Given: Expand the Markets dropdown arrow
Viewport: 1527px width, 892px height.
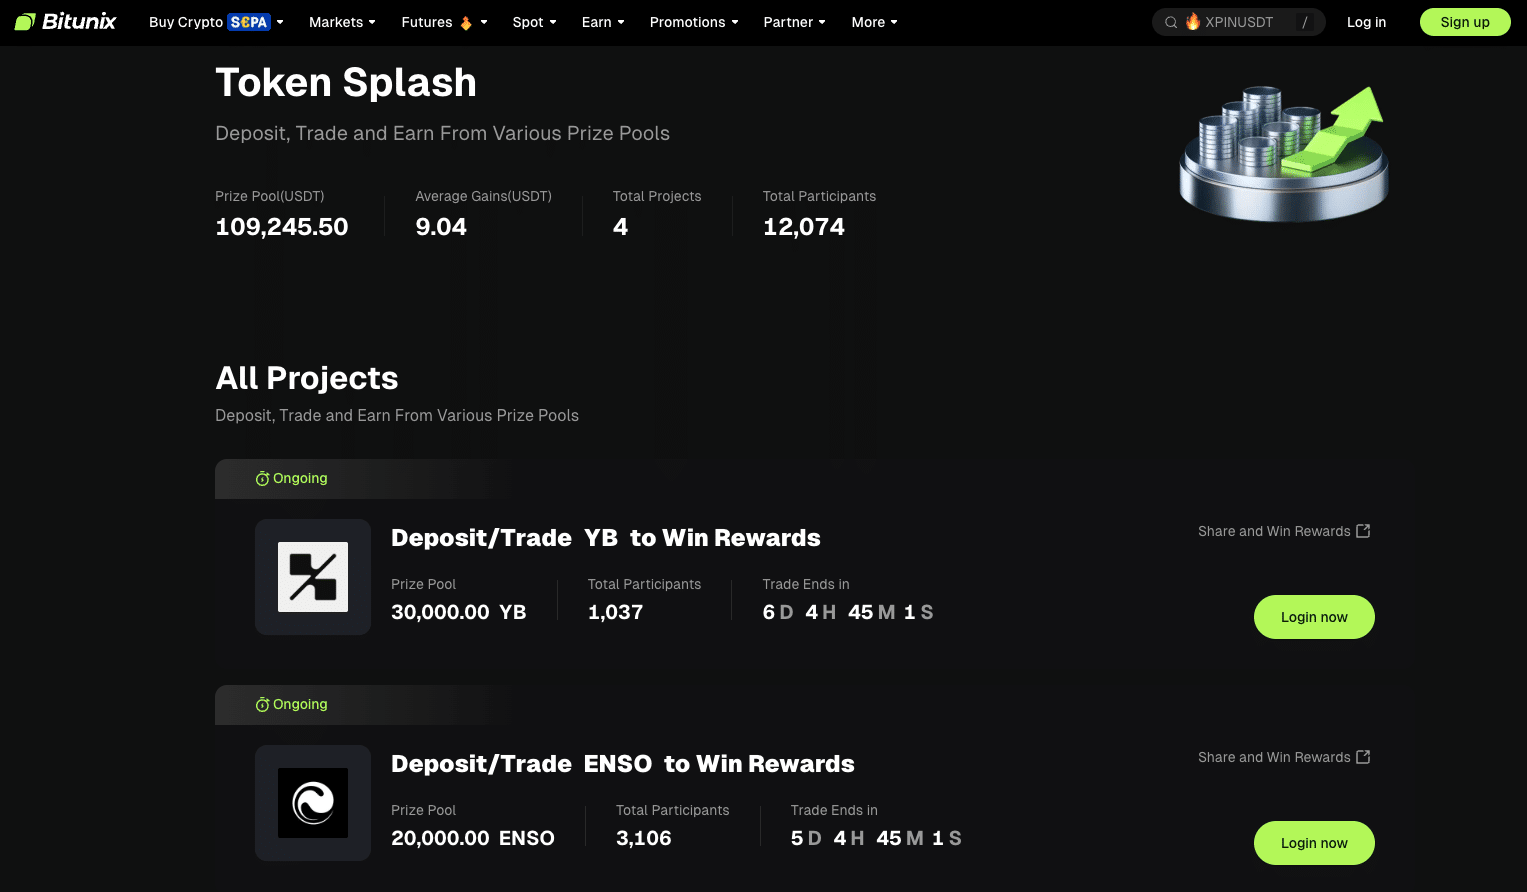Looking at the screenshot, I should tap(372, 22).
